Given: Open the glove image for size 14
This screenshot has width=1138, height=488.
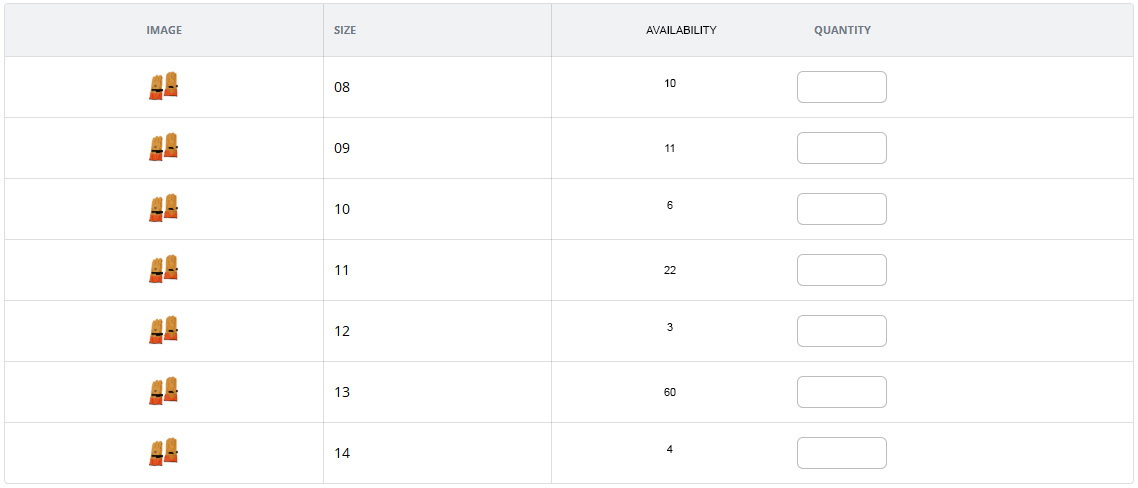Looking at the screenshot, I should click(x=163, y=452).
